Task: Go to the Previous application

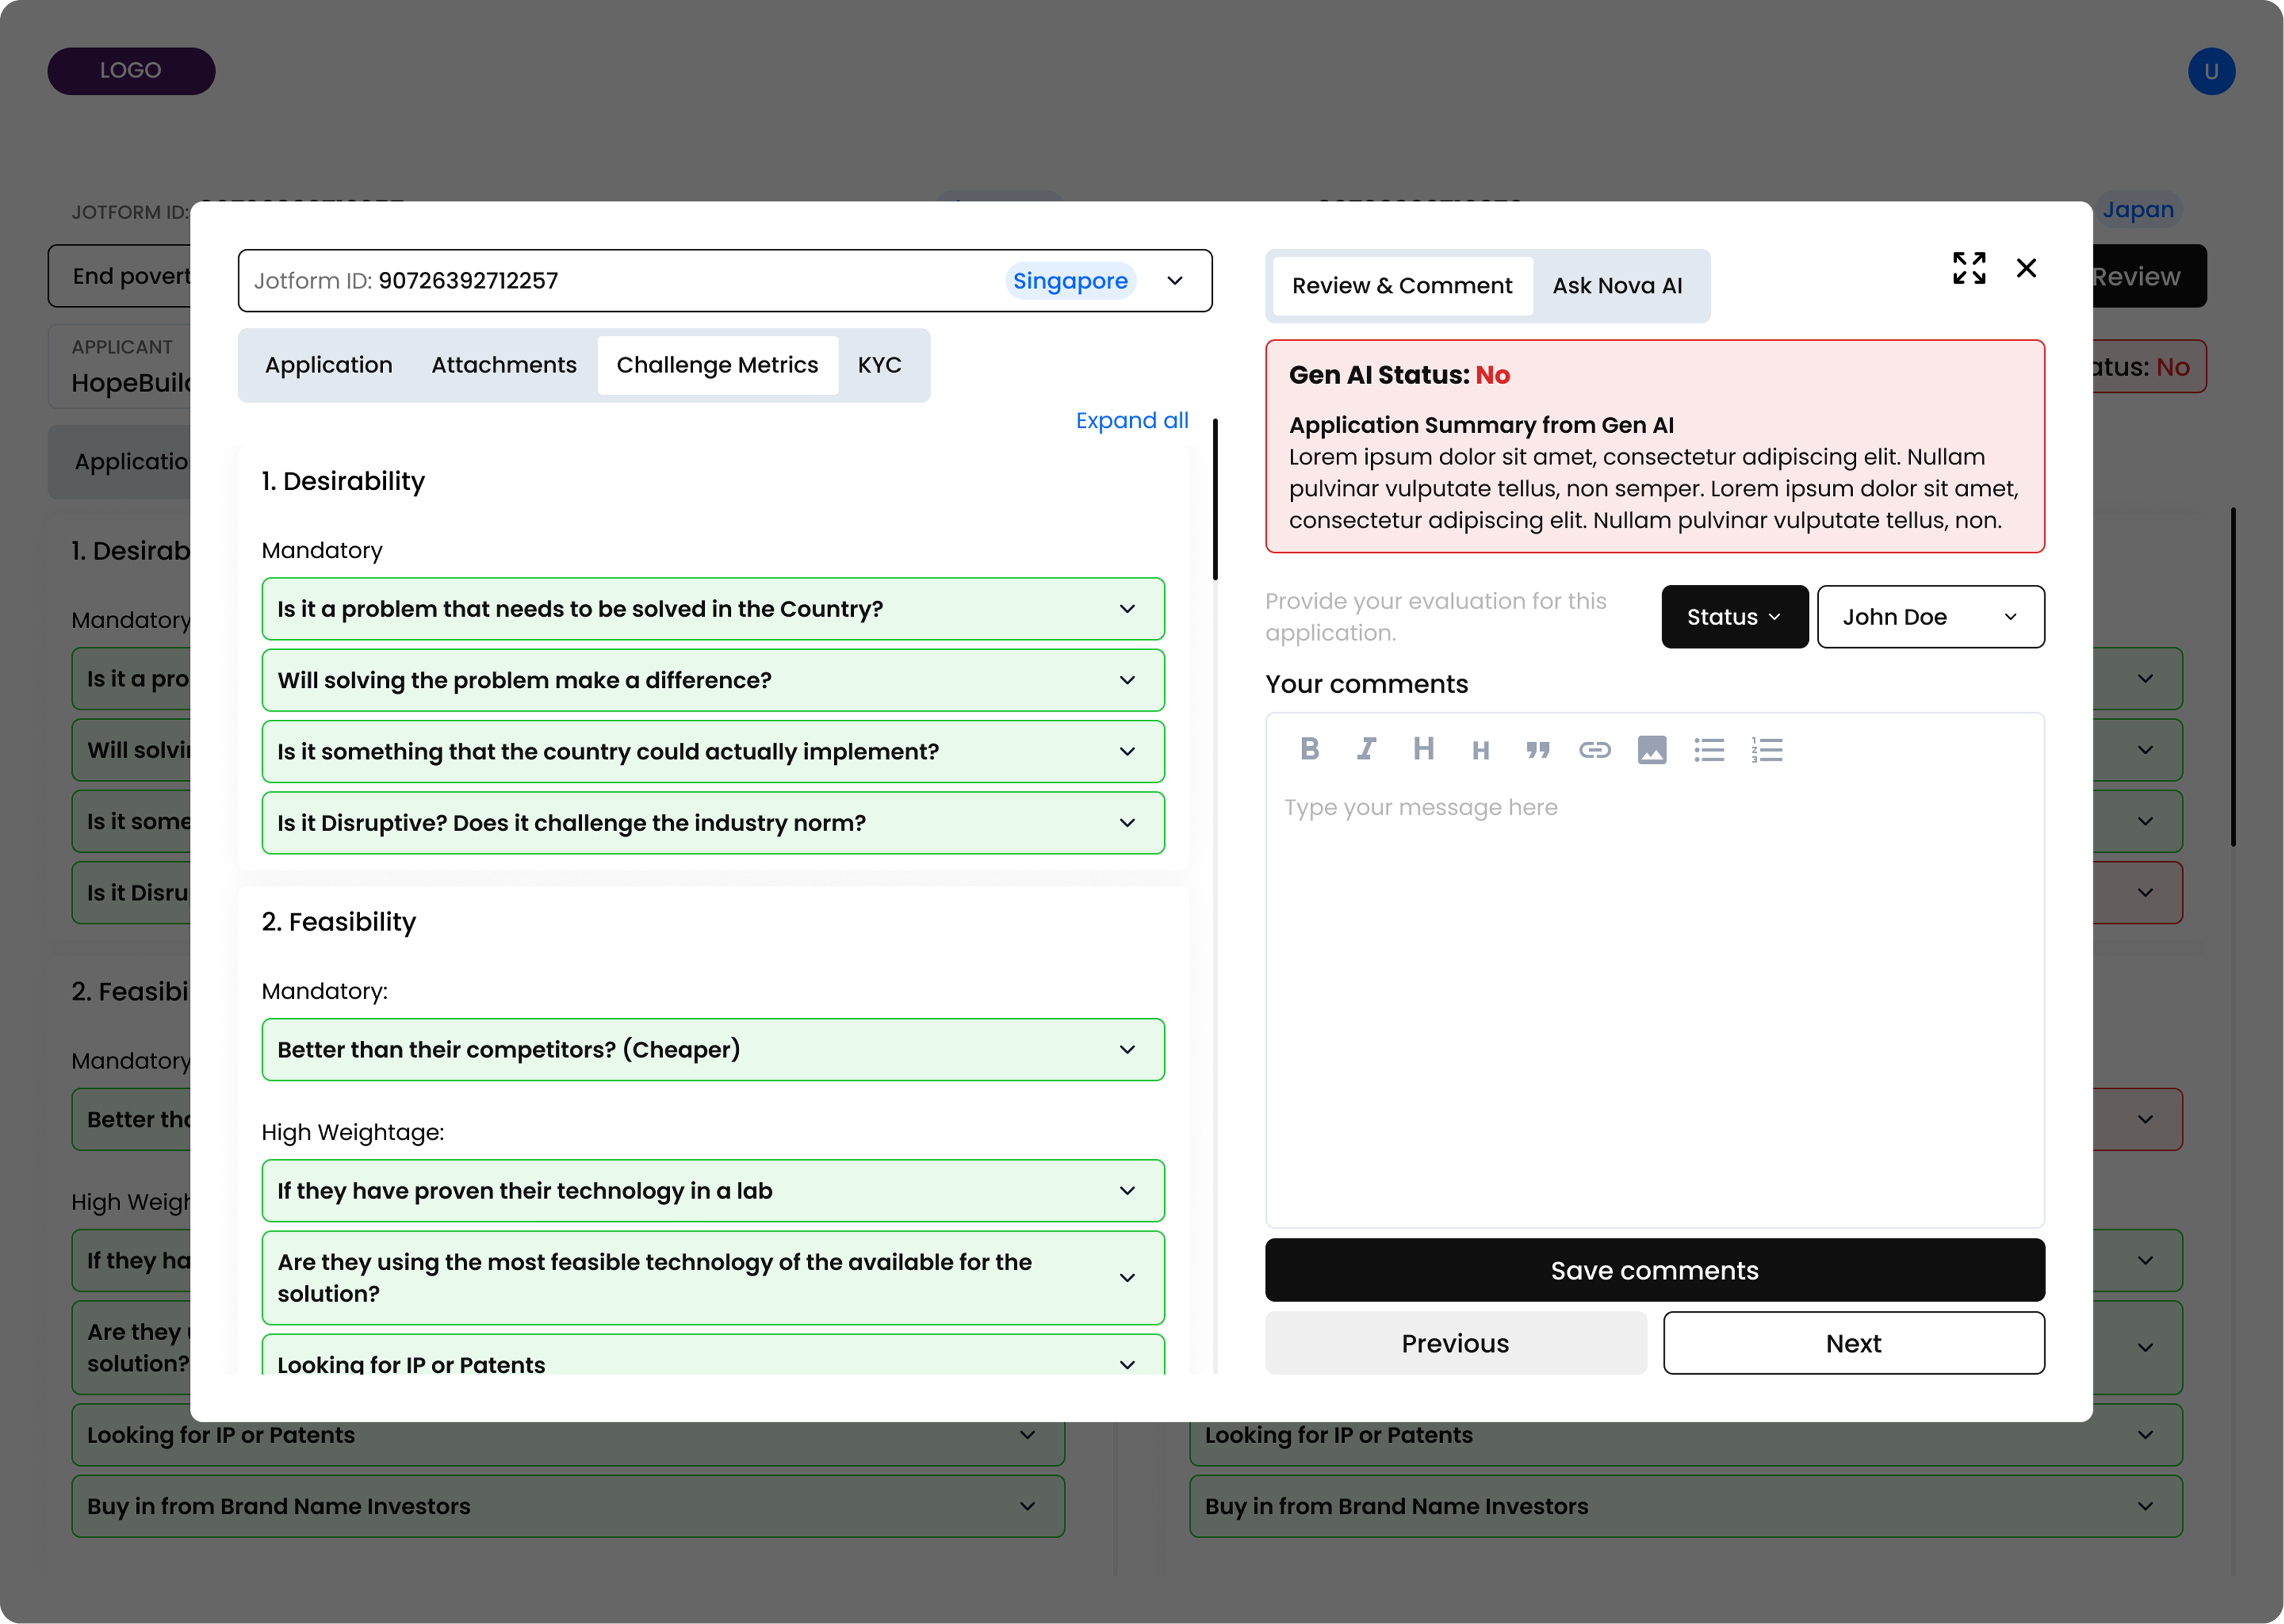Action: tap(1455, 1343)
